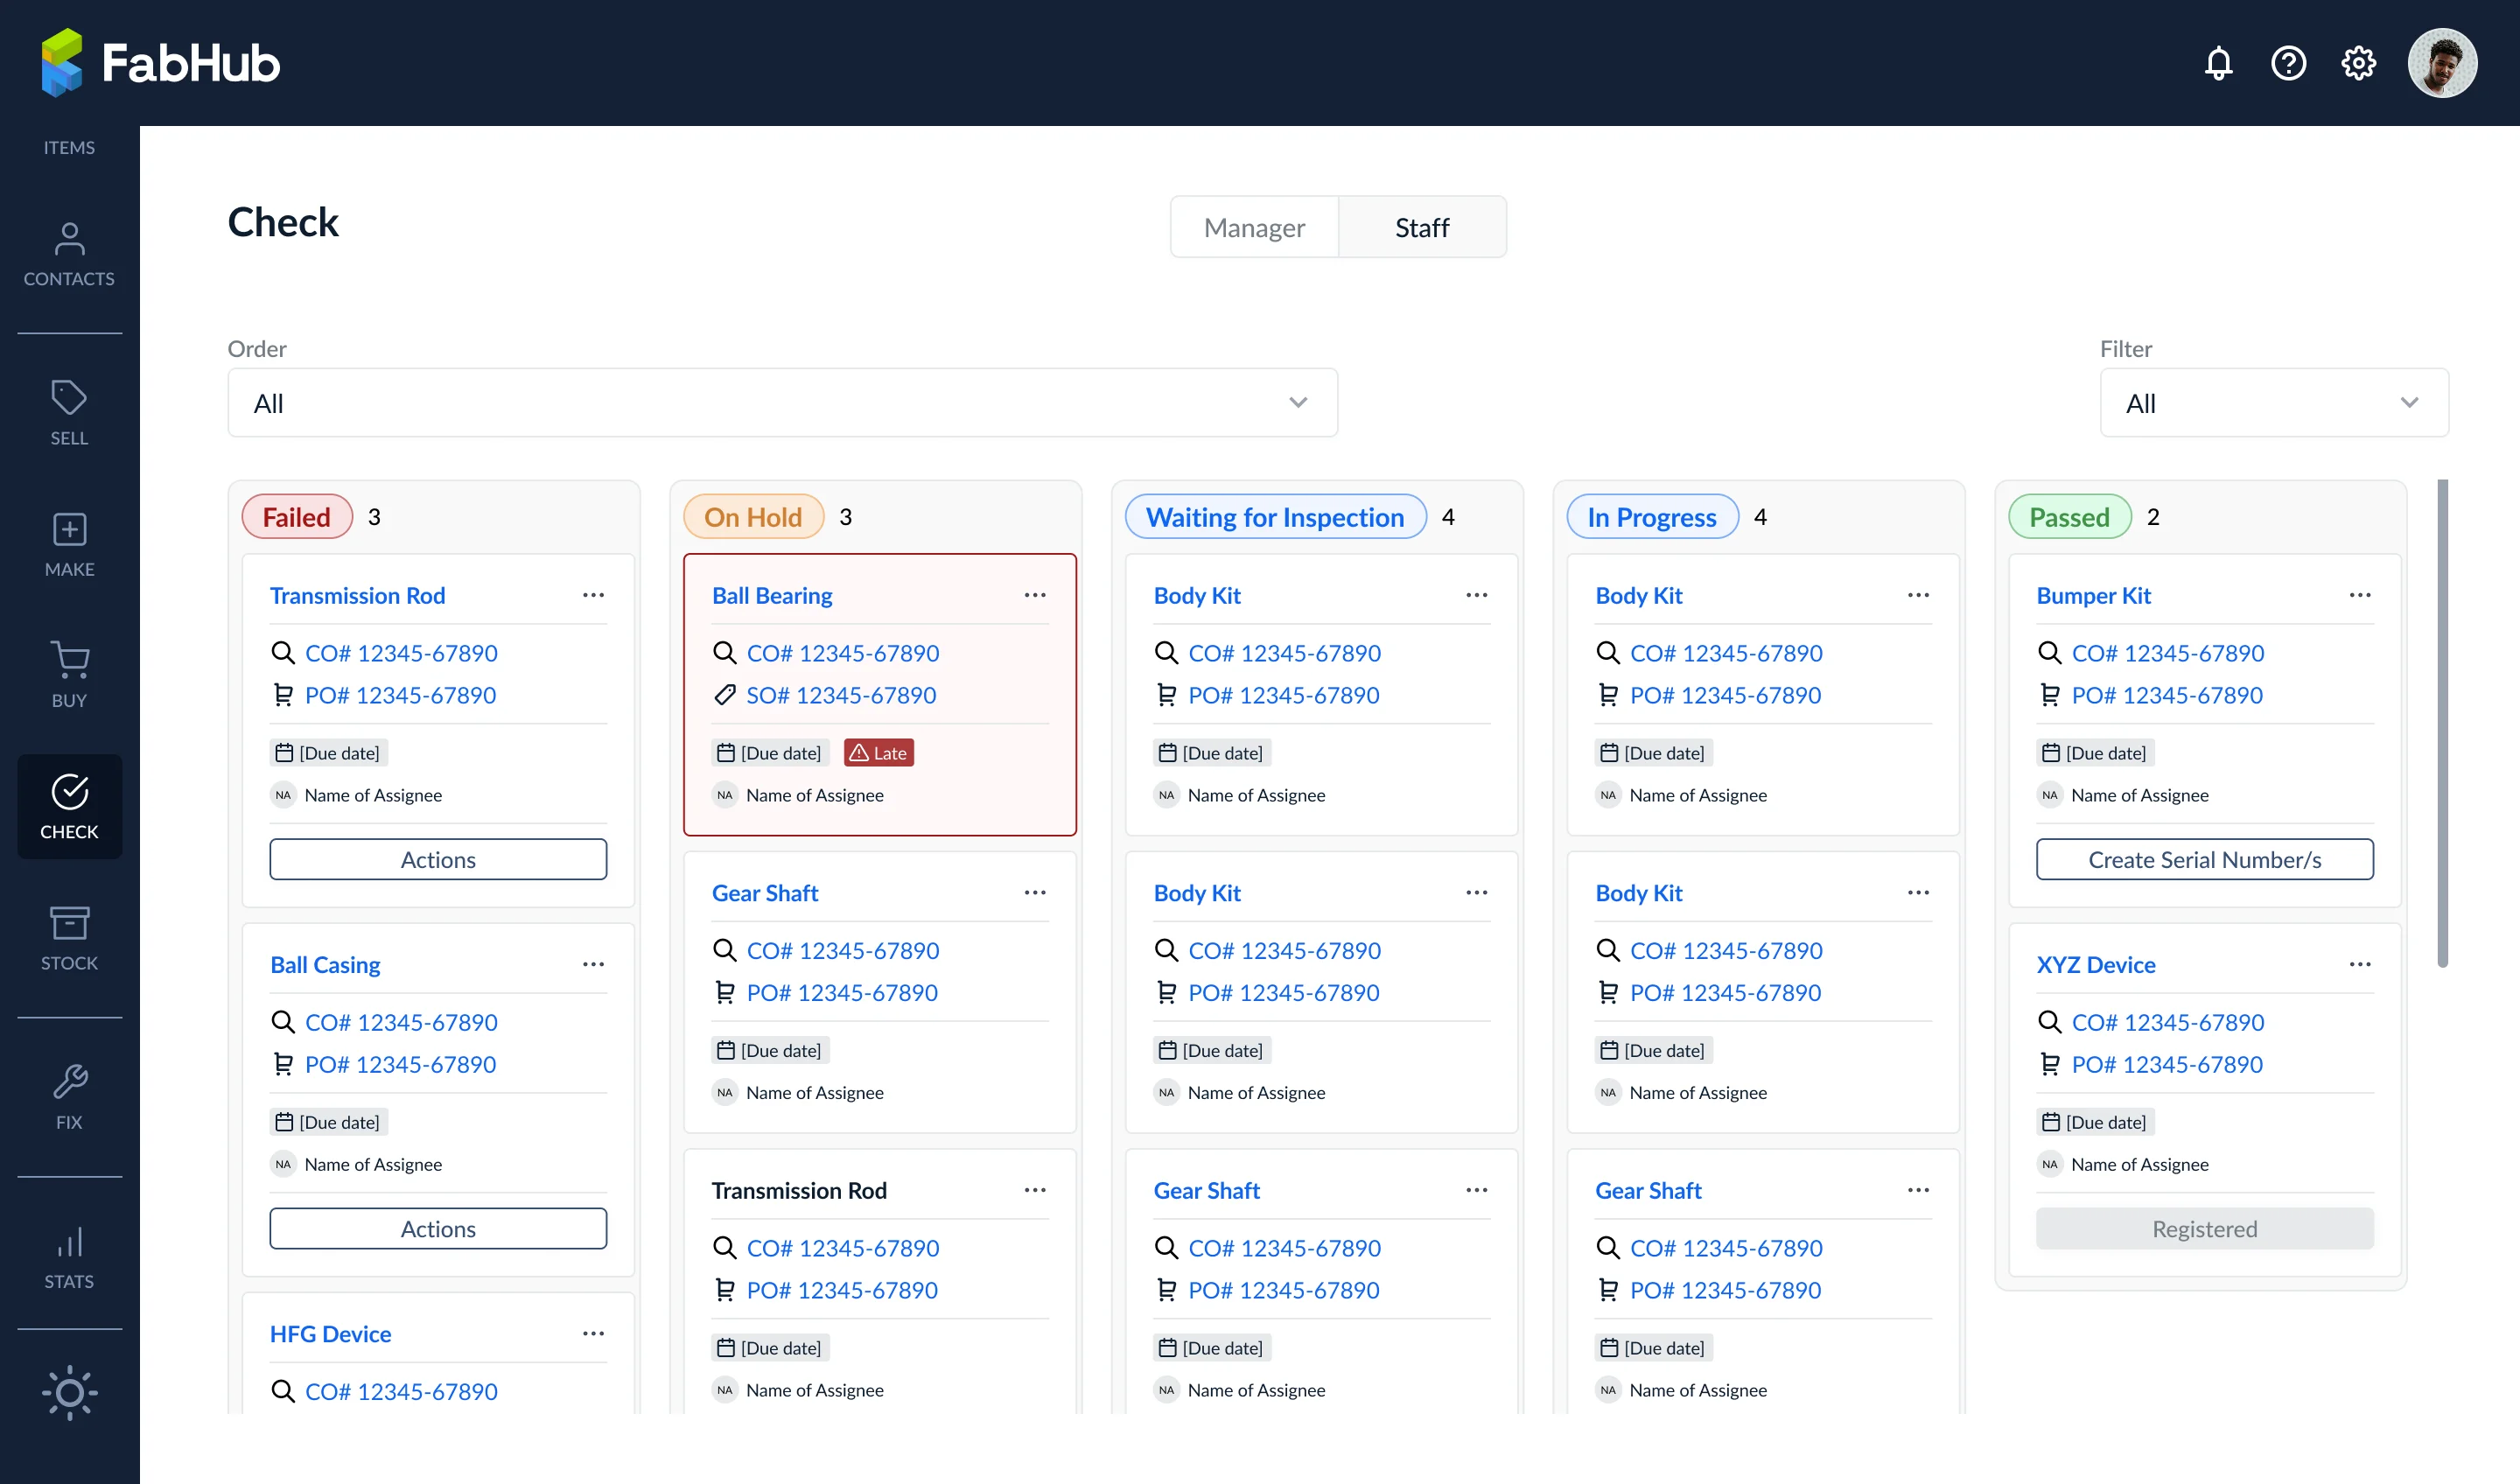Open more options on Ball Casing card

(593, 964)
